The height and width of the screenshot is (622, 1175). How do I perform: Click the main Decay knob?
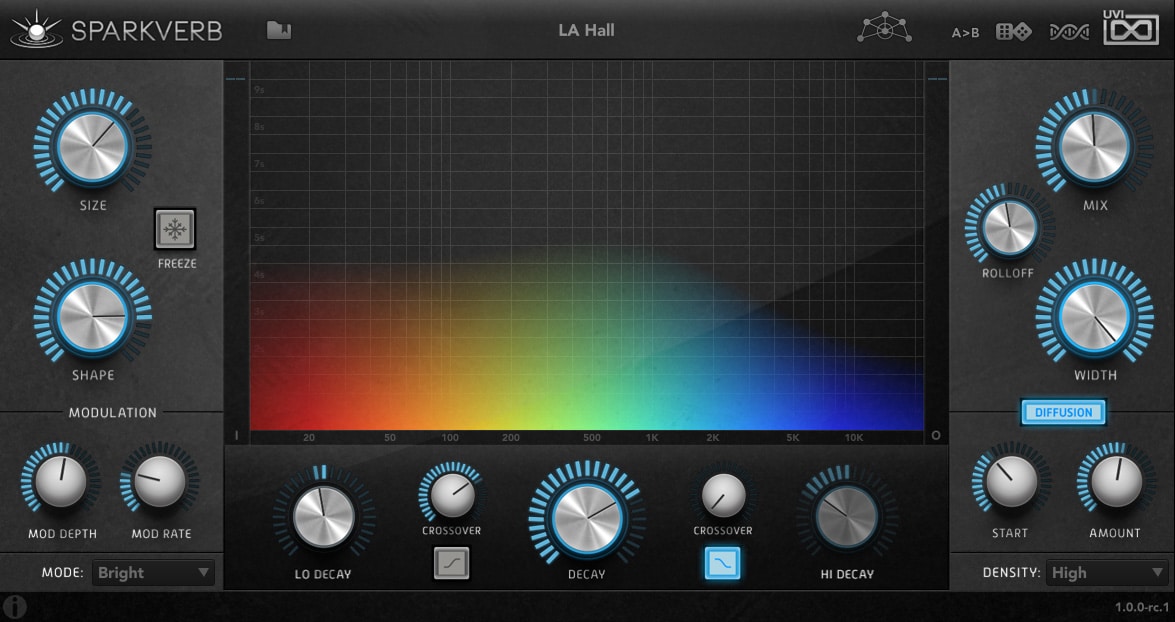[x=586, y=519]
